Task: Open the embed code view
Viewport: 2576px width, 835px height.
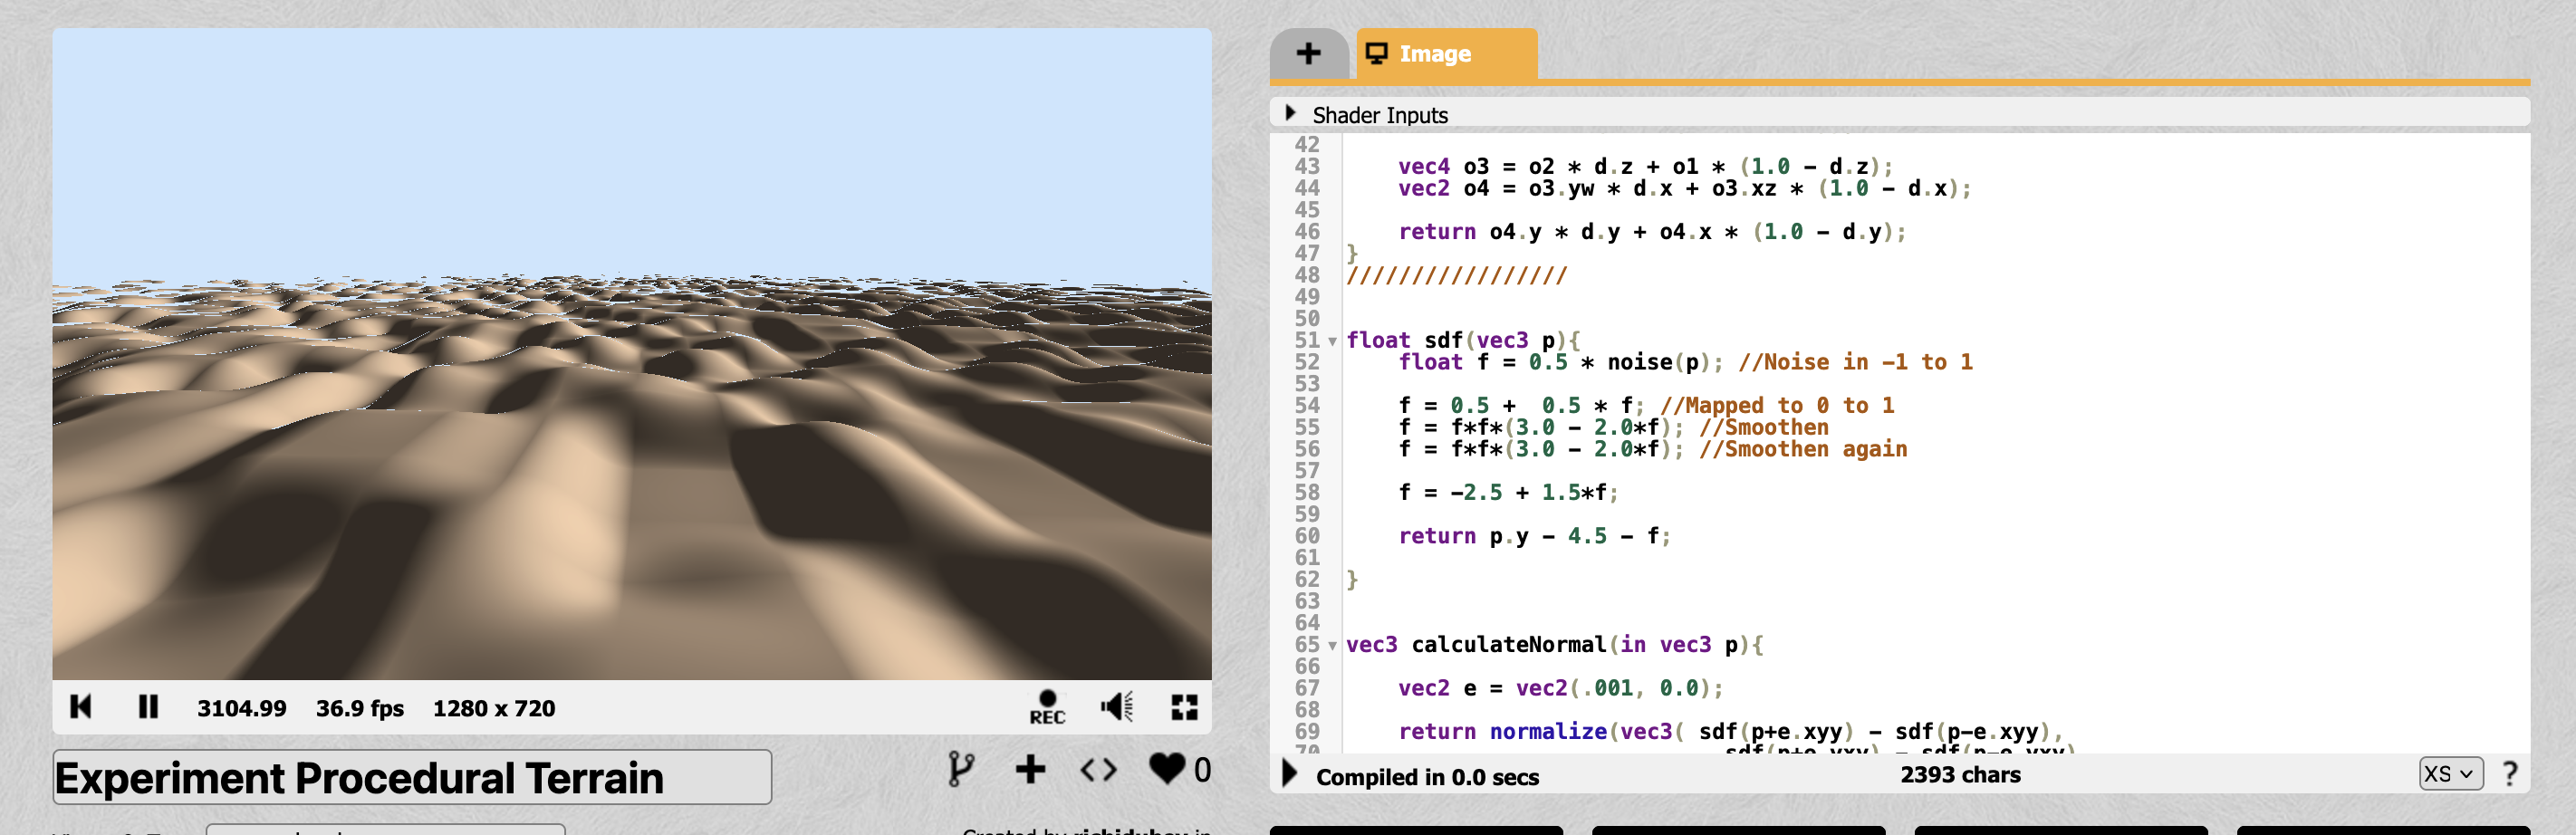Action: (1100, 771)
